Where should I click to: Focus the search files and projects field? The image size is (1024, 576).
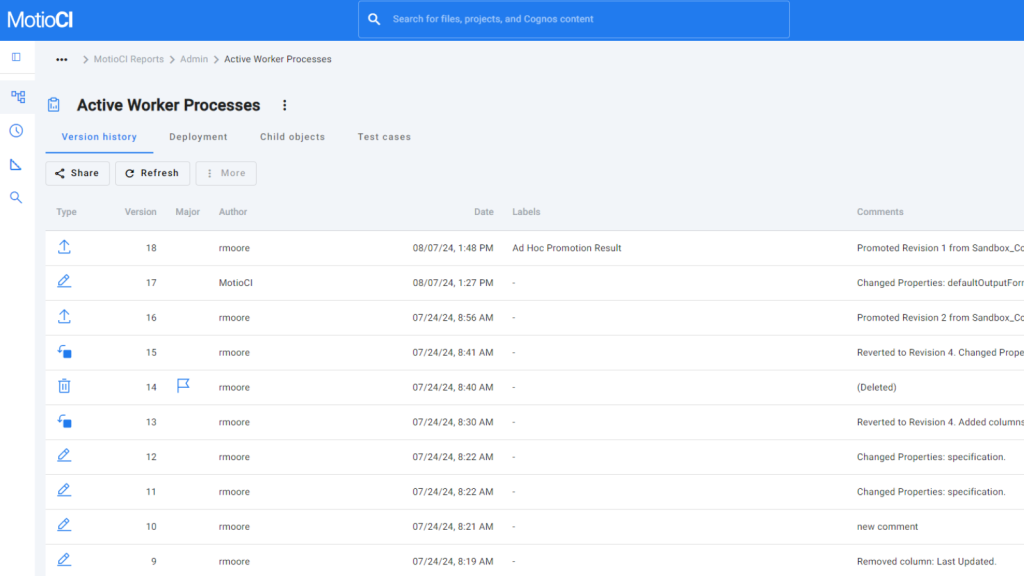coord(574,20)
